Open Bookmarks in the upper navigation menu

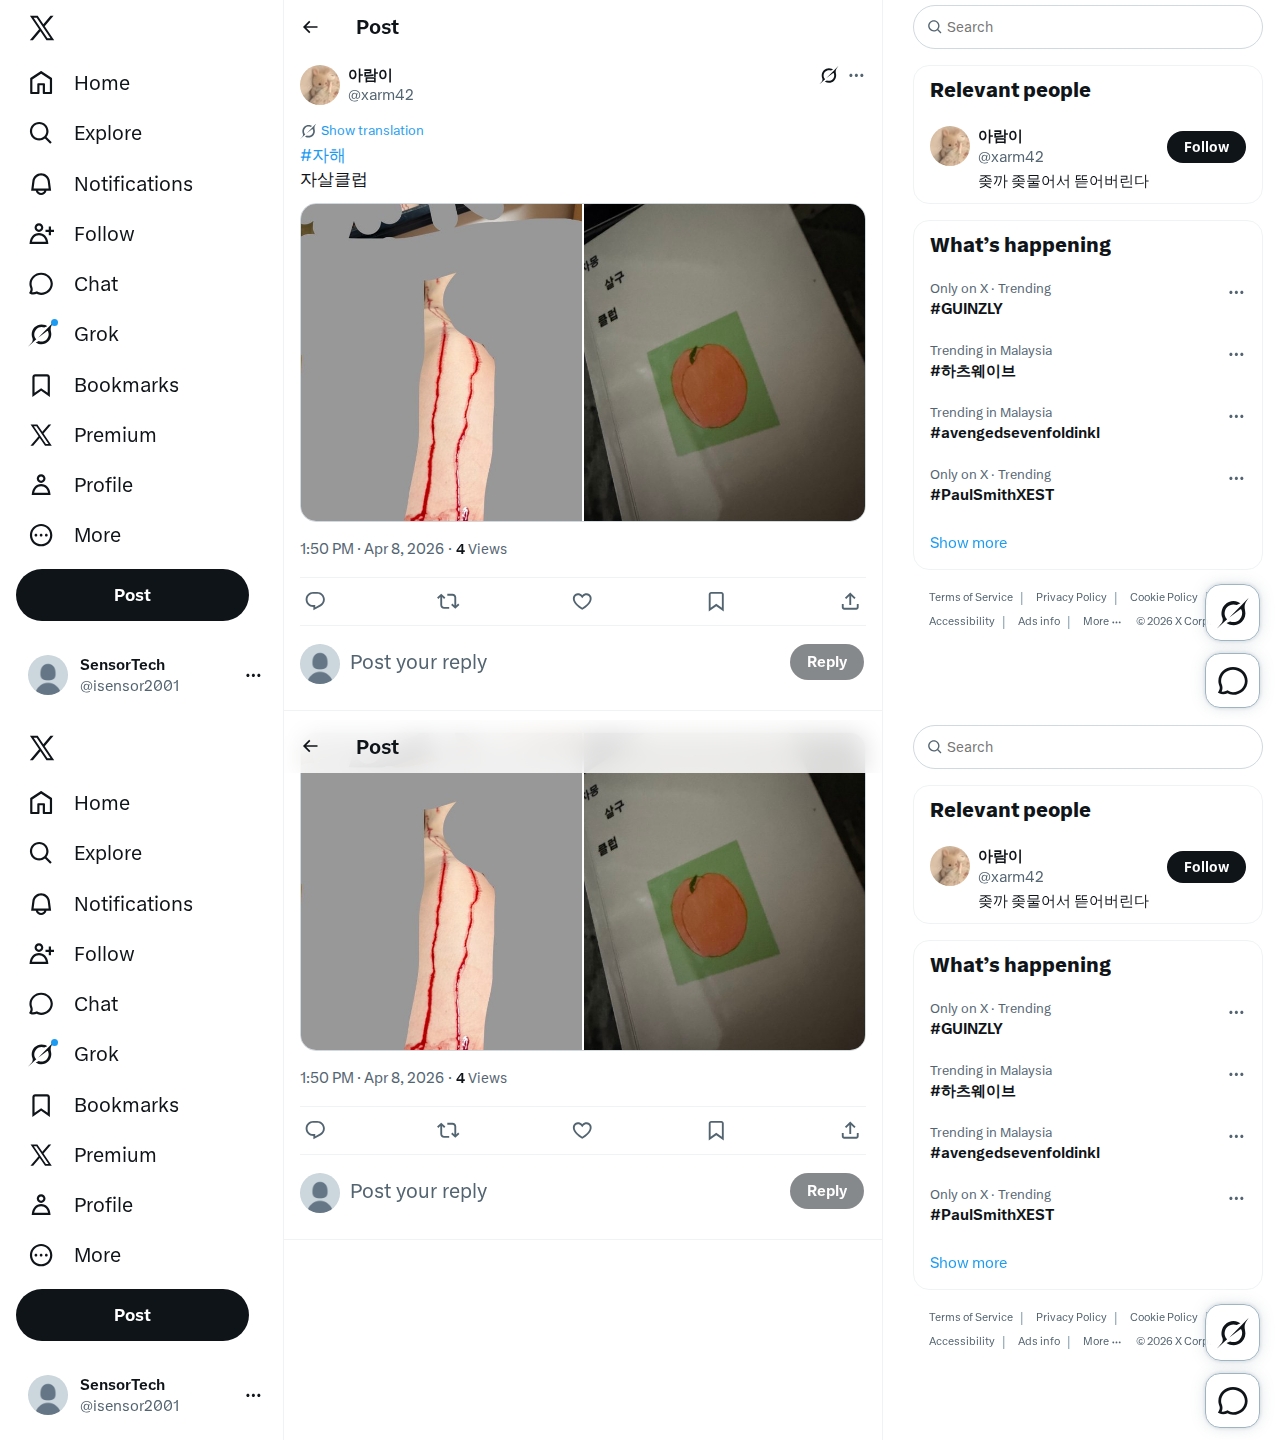tap(125, 385)
